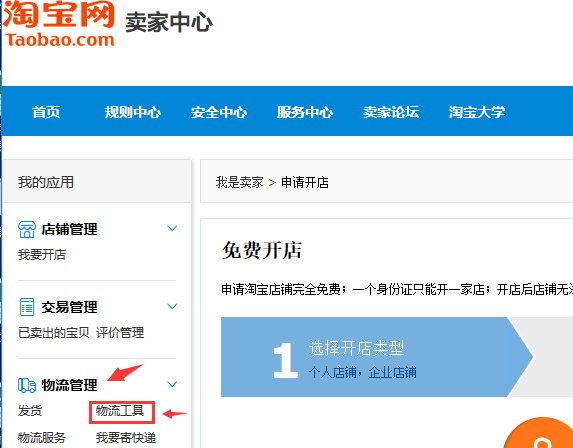Collapse the 店铺管理 section chevron

pos(172,228)
